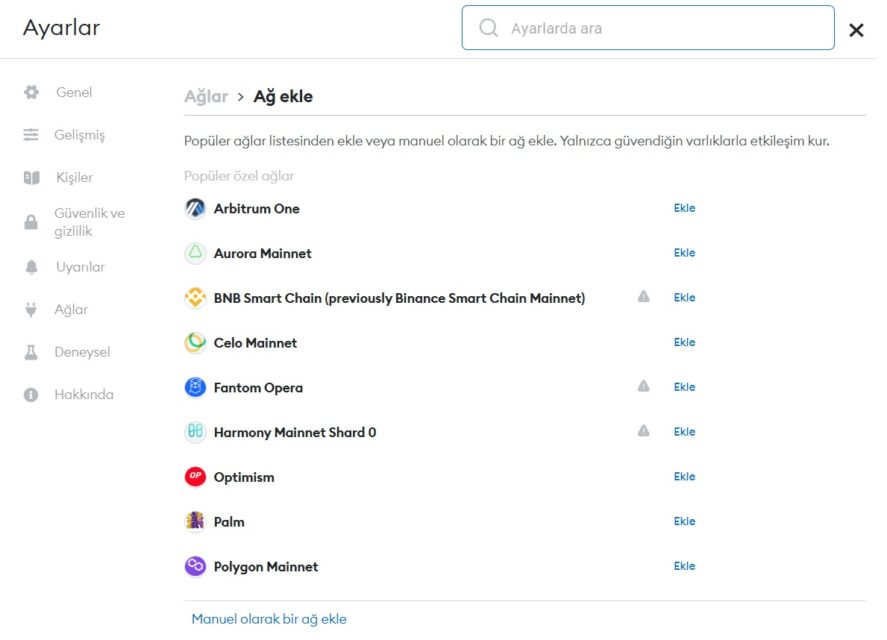
Task: Click the Palm network name
Action: click(x=229, y=522)
